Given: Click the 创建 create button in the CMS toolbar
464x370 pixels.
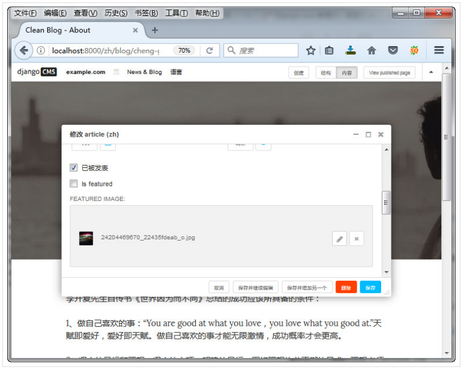Looking at the screenshot, I should coord(299,73).
